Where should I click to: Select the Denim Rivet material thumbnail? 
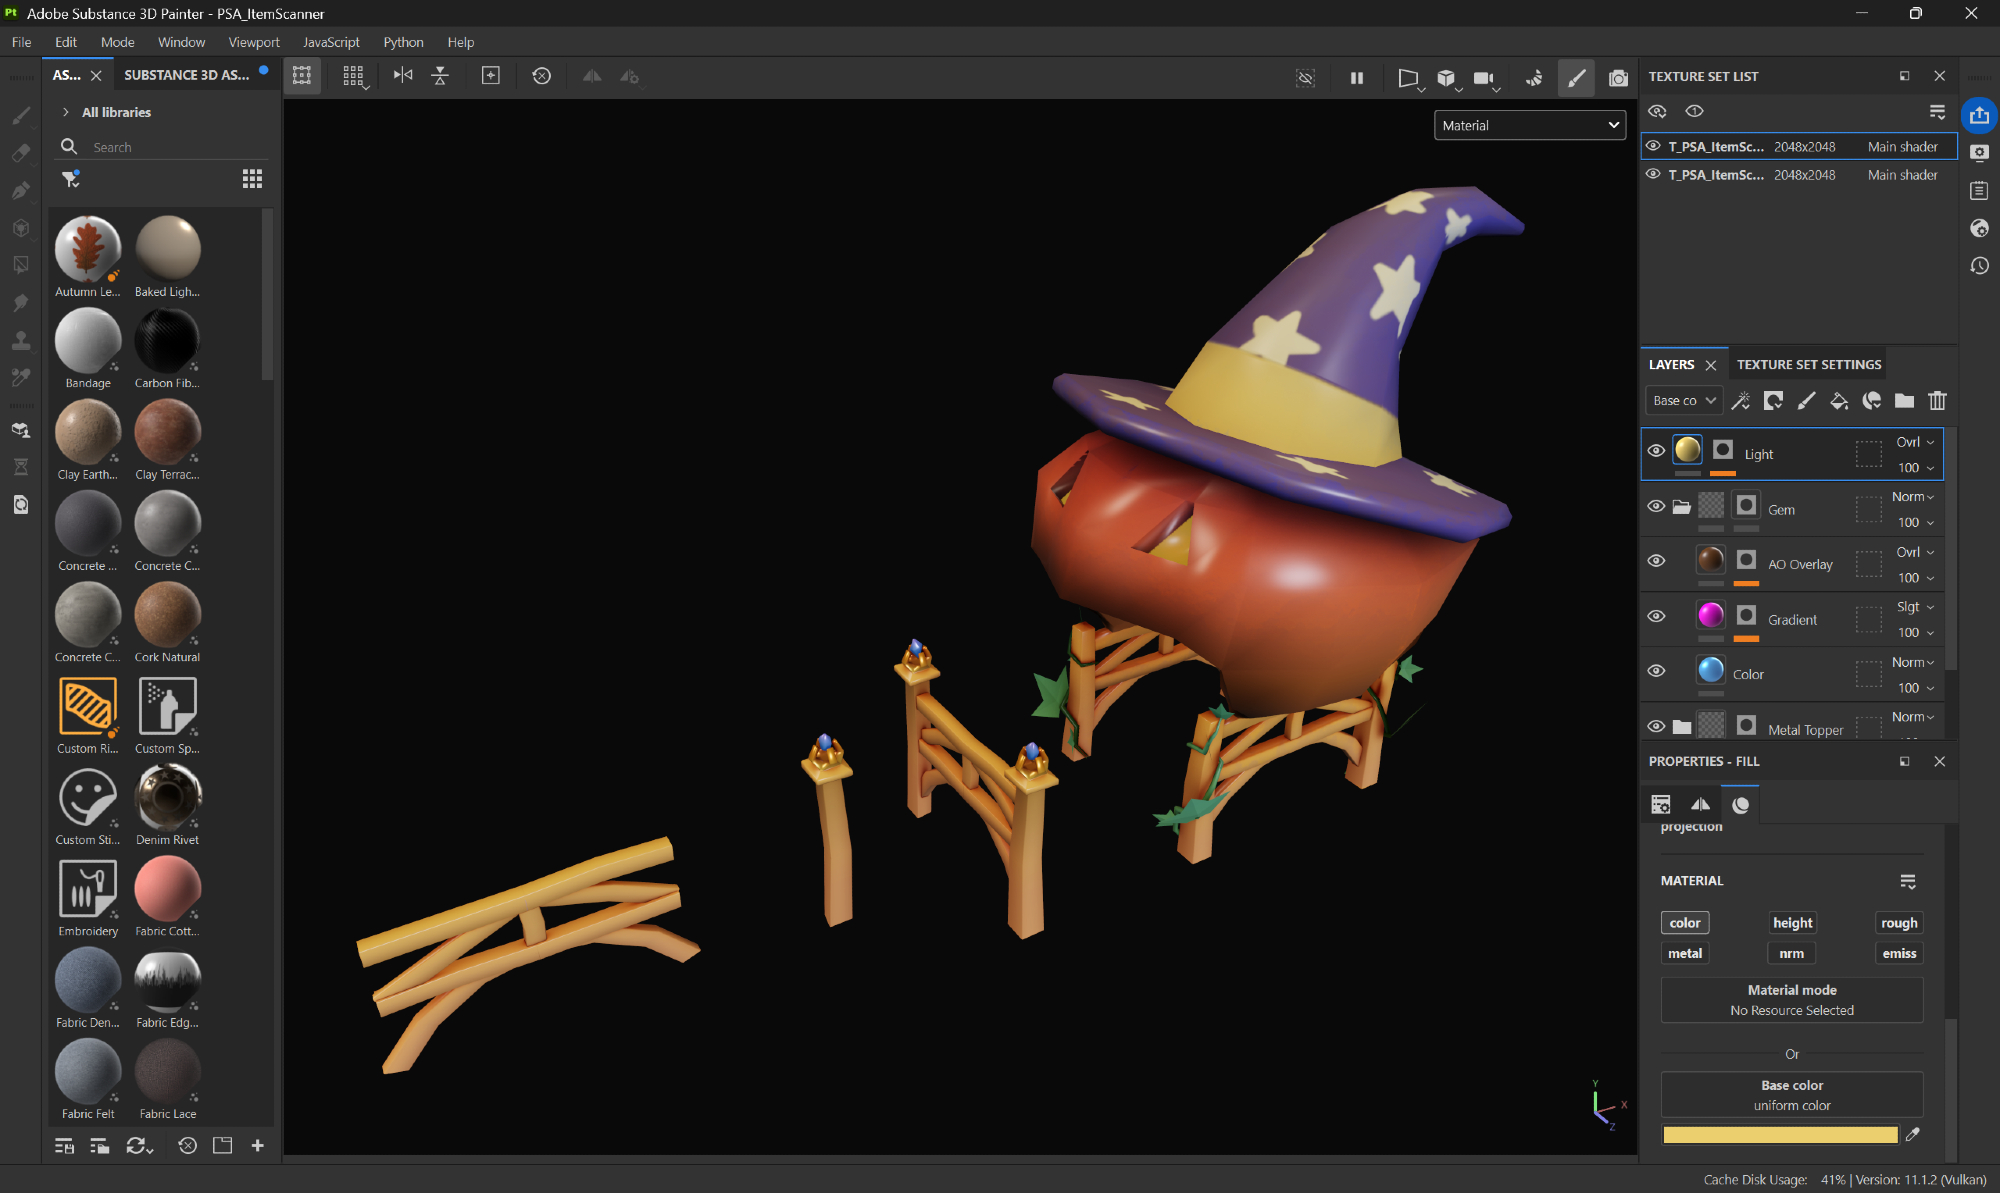point(167,798)
